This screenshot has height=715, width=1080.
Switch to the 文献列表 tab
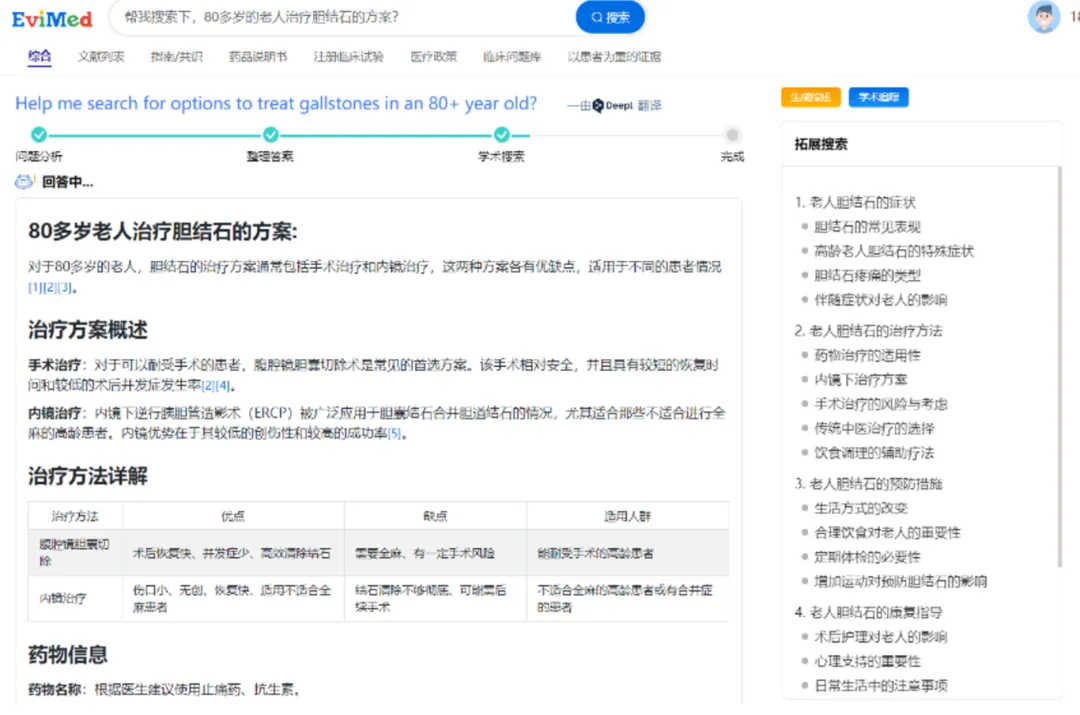pyautogui.click(x=101, y=57)
